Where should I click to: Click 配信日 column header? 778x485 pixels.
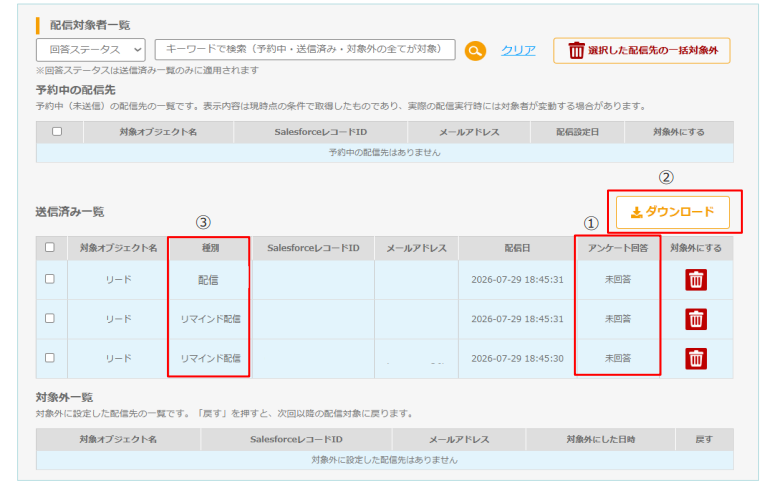[x=517, y=248]
